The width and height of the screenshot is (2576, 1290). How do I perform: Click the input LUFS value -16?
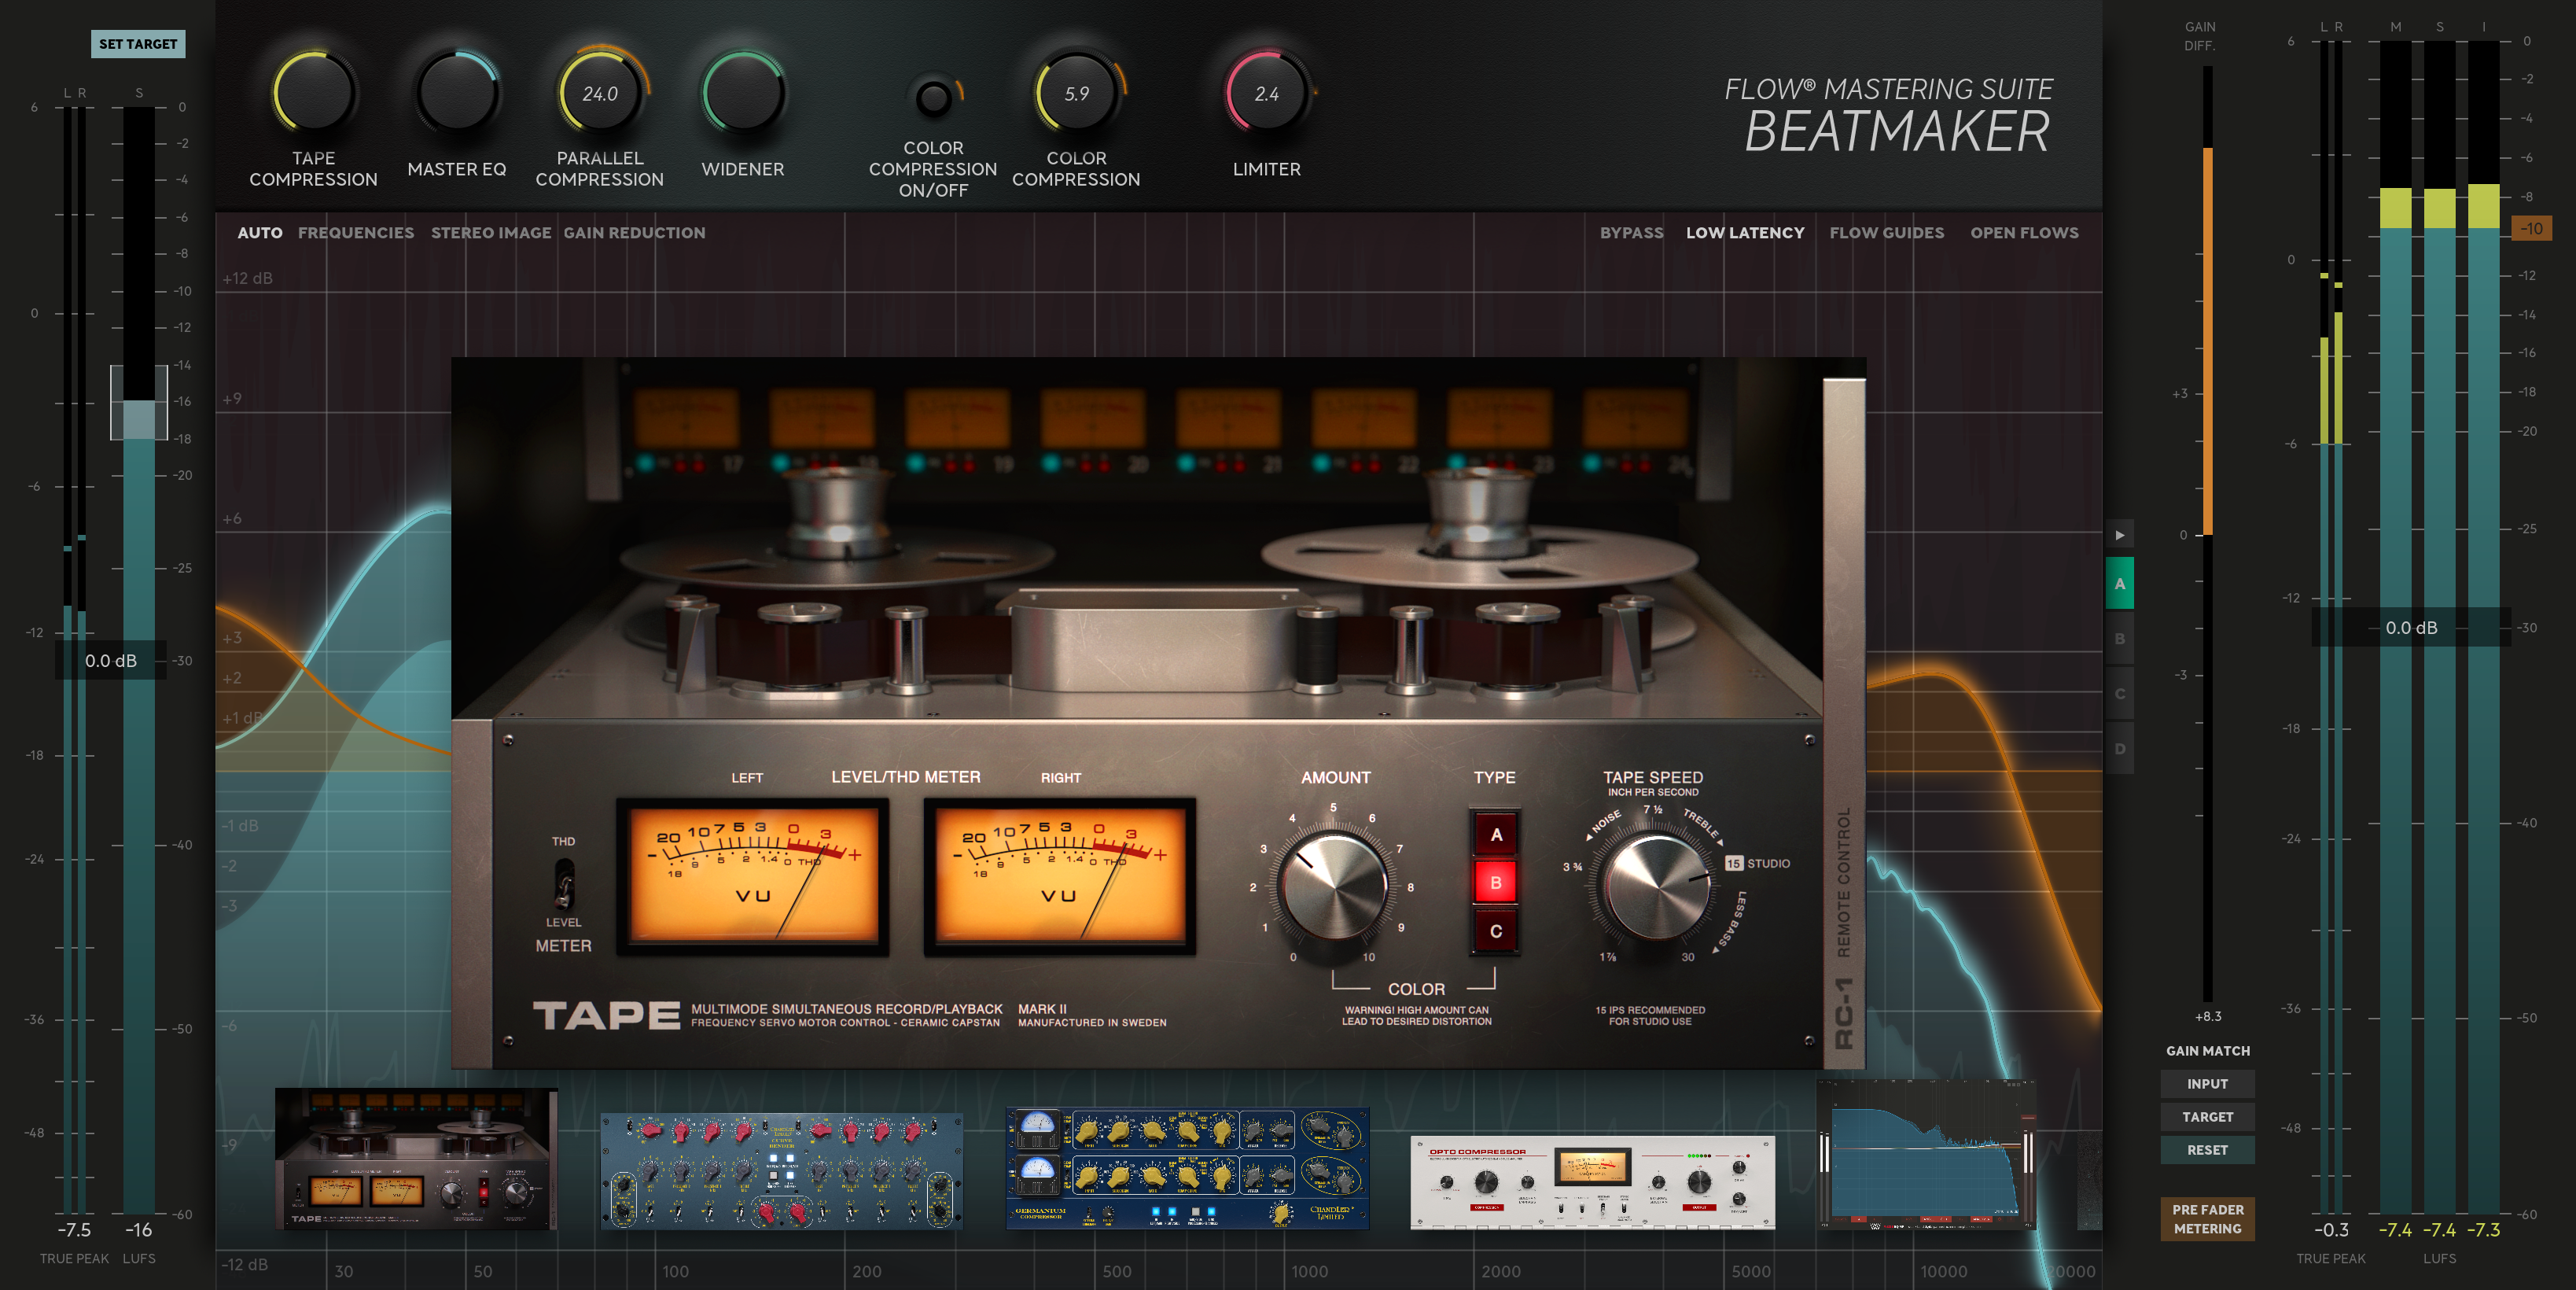click(x=138, y=1230)
